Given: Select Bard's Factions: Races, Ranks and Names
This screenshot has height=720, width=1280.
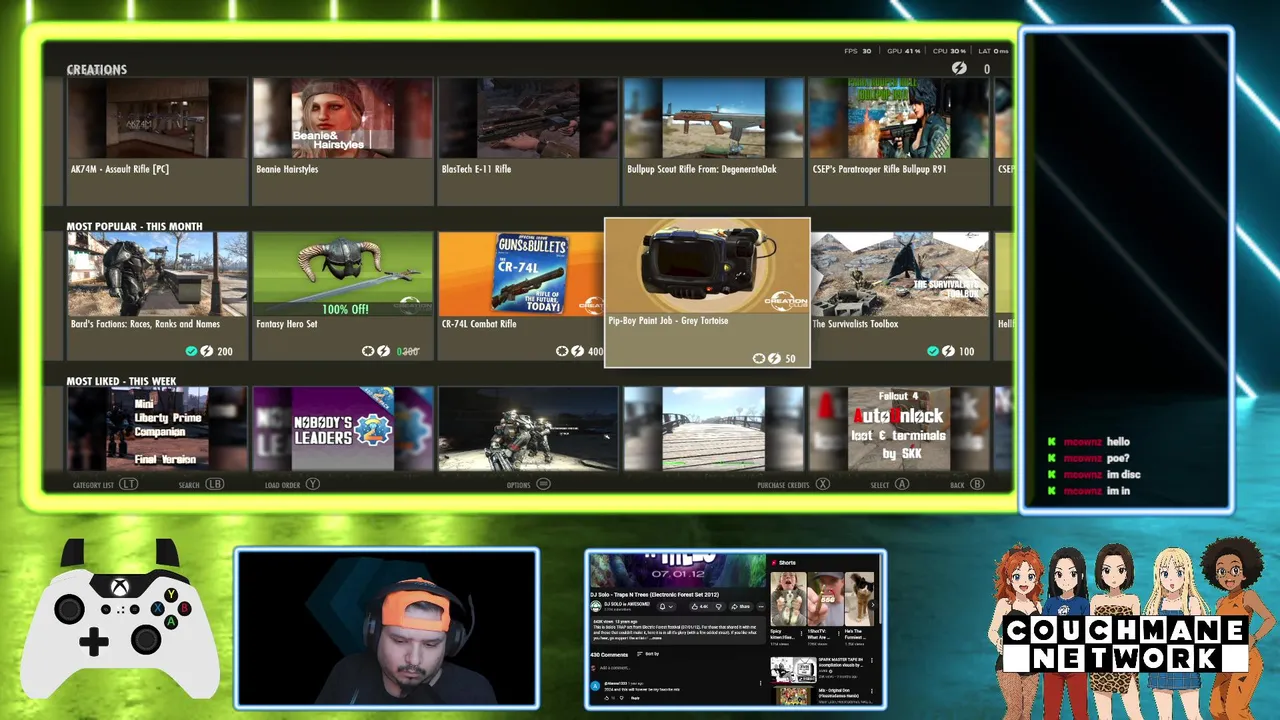Looking at the screenshot, I should pyautogui.click(x=157, y=296).
